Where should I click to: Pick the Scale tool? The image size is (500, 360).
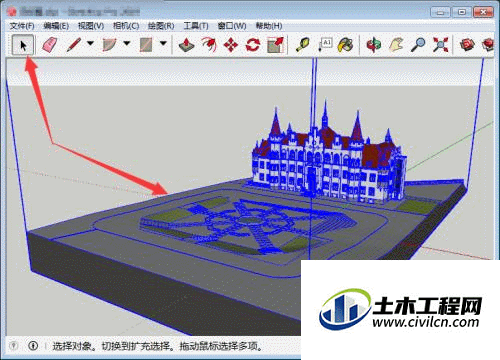pyautogui.click(x=275, y=45)
